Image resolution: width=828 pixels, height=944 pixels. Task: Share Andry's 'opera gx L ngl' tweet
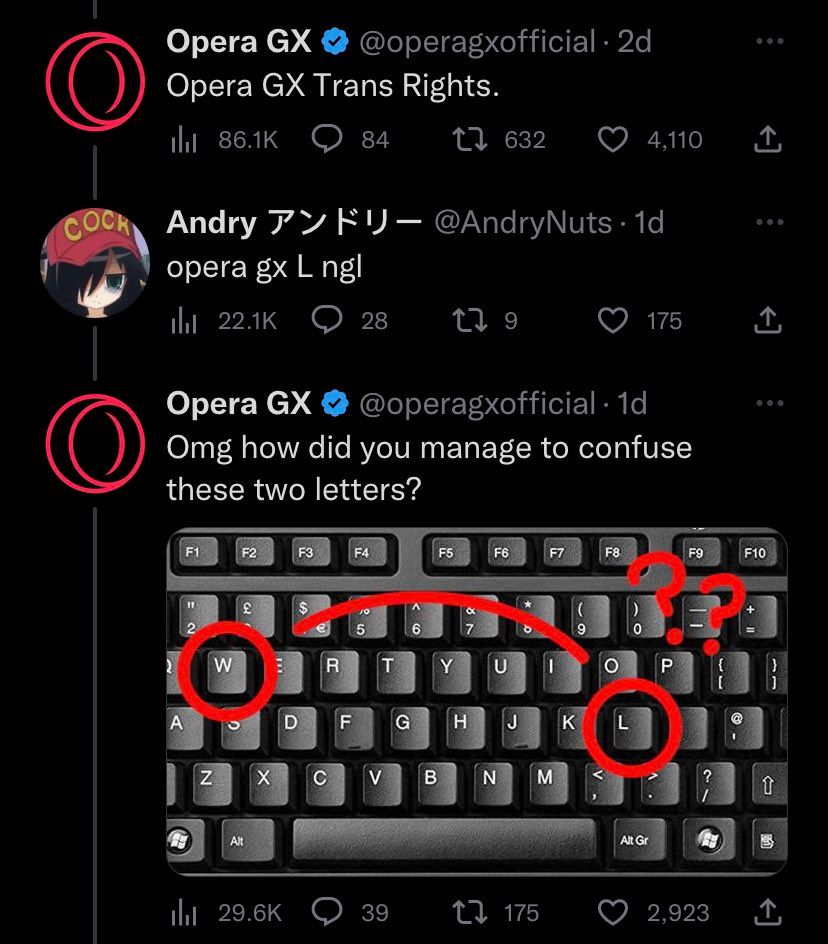click(x=767, y=321)
